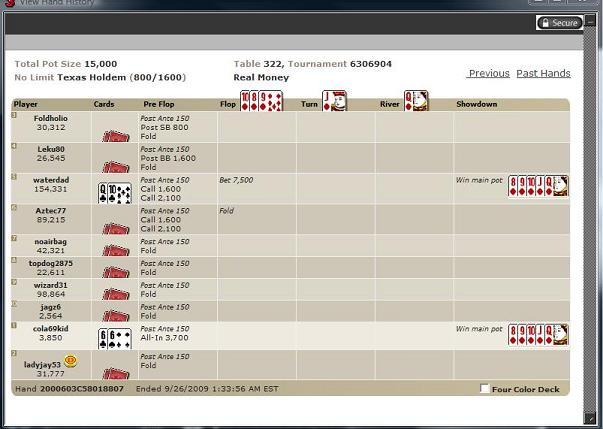Click the flop cards in header

[262, 101]
